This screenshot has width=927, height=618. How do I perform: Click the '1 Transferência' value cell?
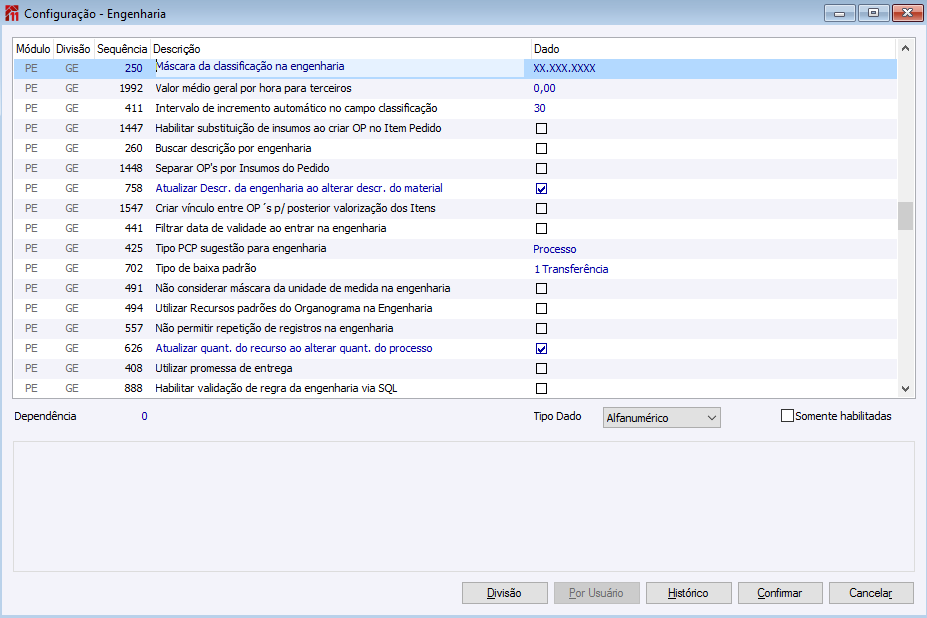[x=571, y=269]
